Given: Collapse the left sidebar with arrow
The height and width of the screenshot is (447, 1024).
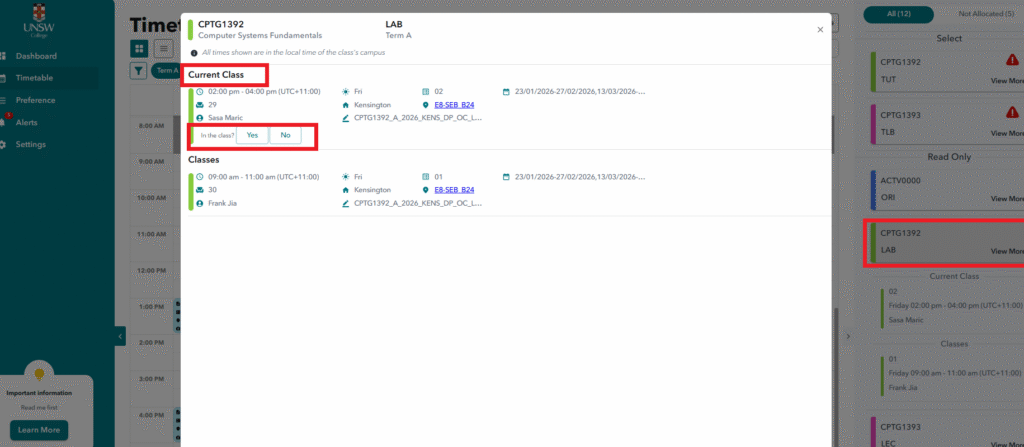Looking at the screenshot, I should point(120,337).
